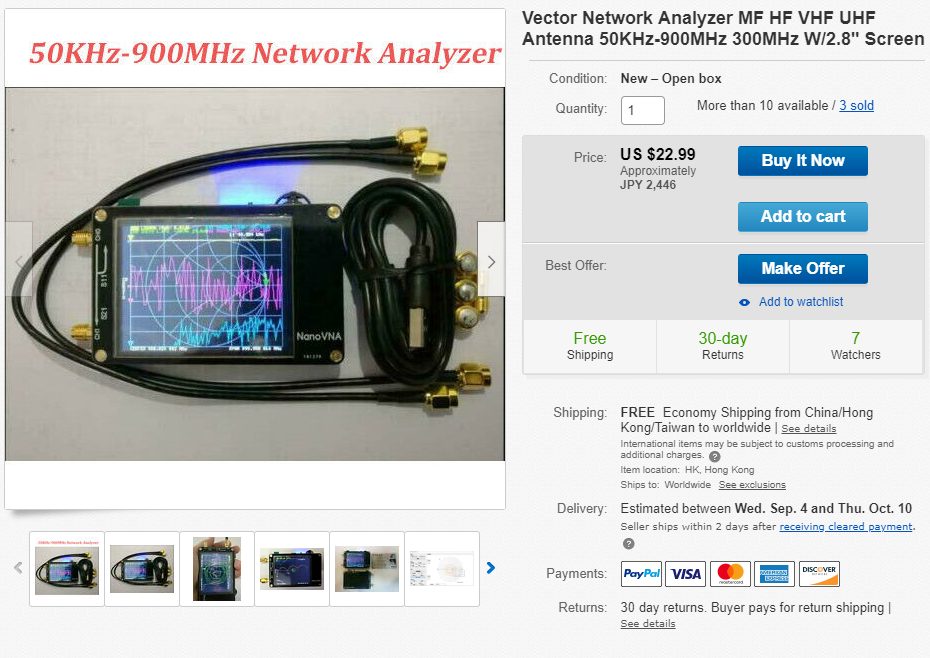Click the help icon after customs charges text

[x=715, y=456]
